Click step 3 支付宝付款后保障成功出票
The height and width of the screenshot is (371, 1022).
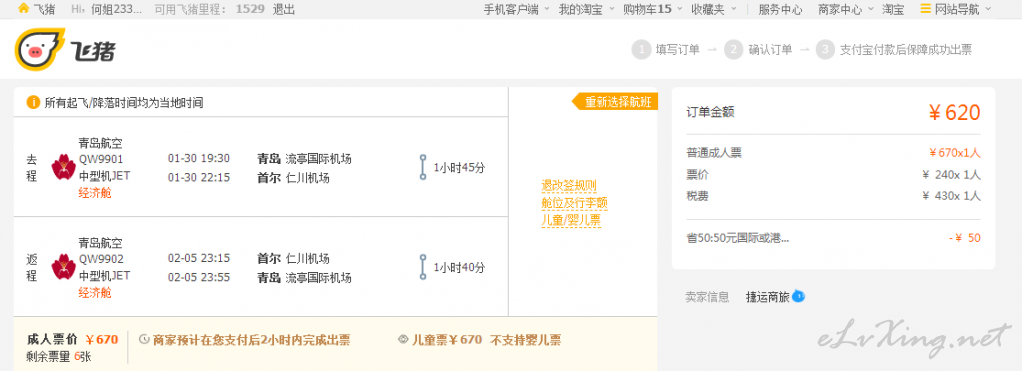894,50
